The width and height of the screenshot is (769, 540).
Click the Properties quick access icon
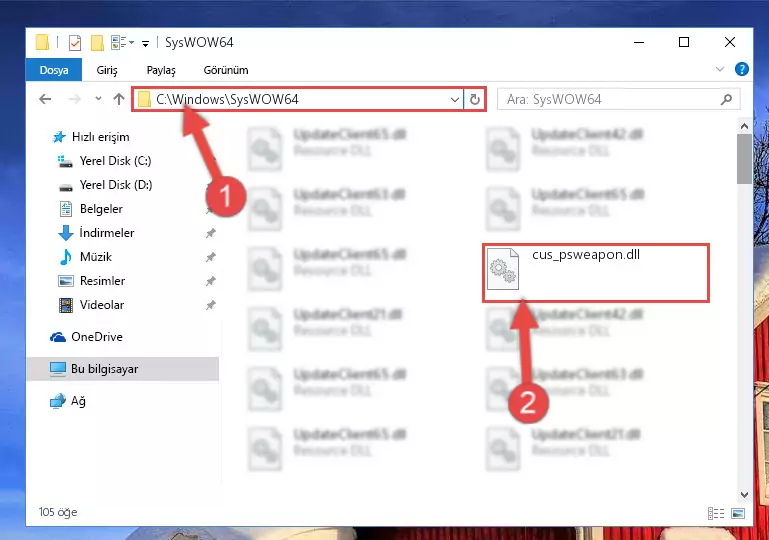coord(75,43)
